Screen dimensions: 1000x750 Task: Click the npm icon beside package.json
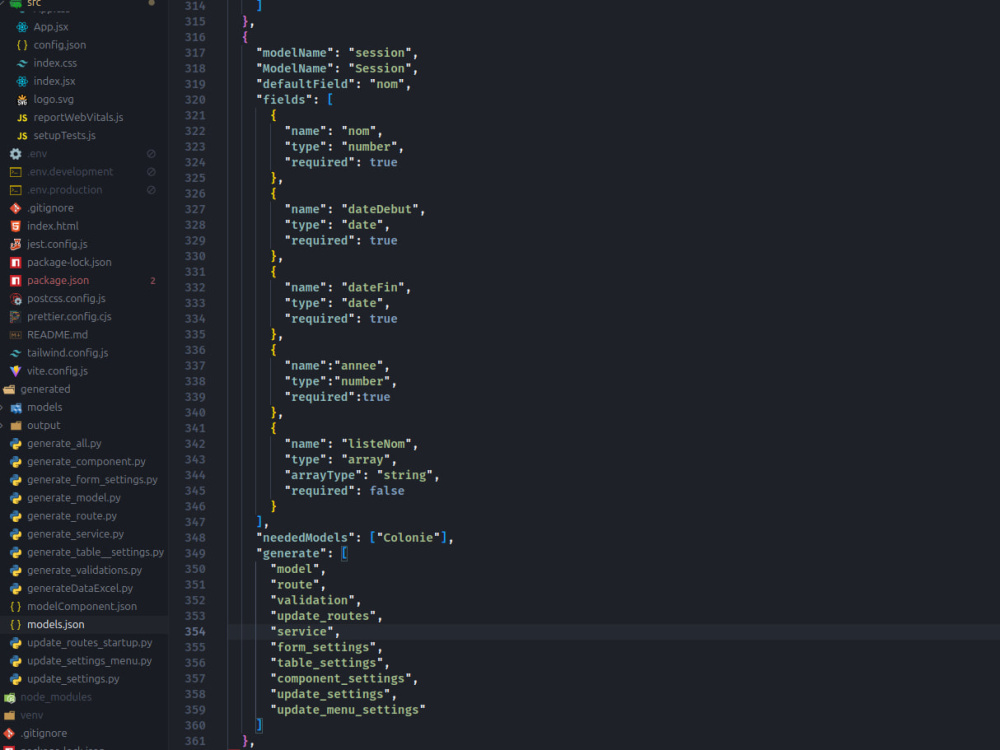(x=16, y=281)
